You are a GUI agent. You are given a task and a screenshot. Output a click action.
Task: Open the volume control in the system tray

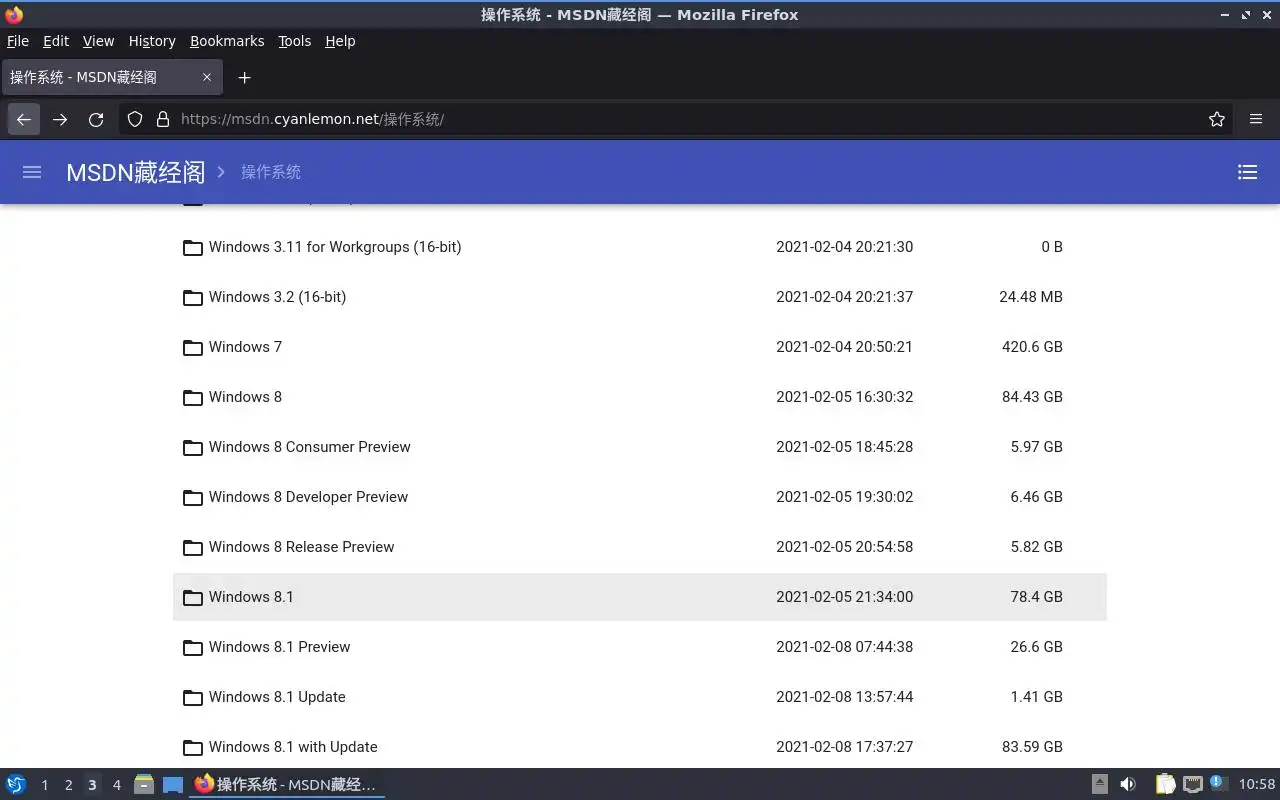click(1128, 784)
